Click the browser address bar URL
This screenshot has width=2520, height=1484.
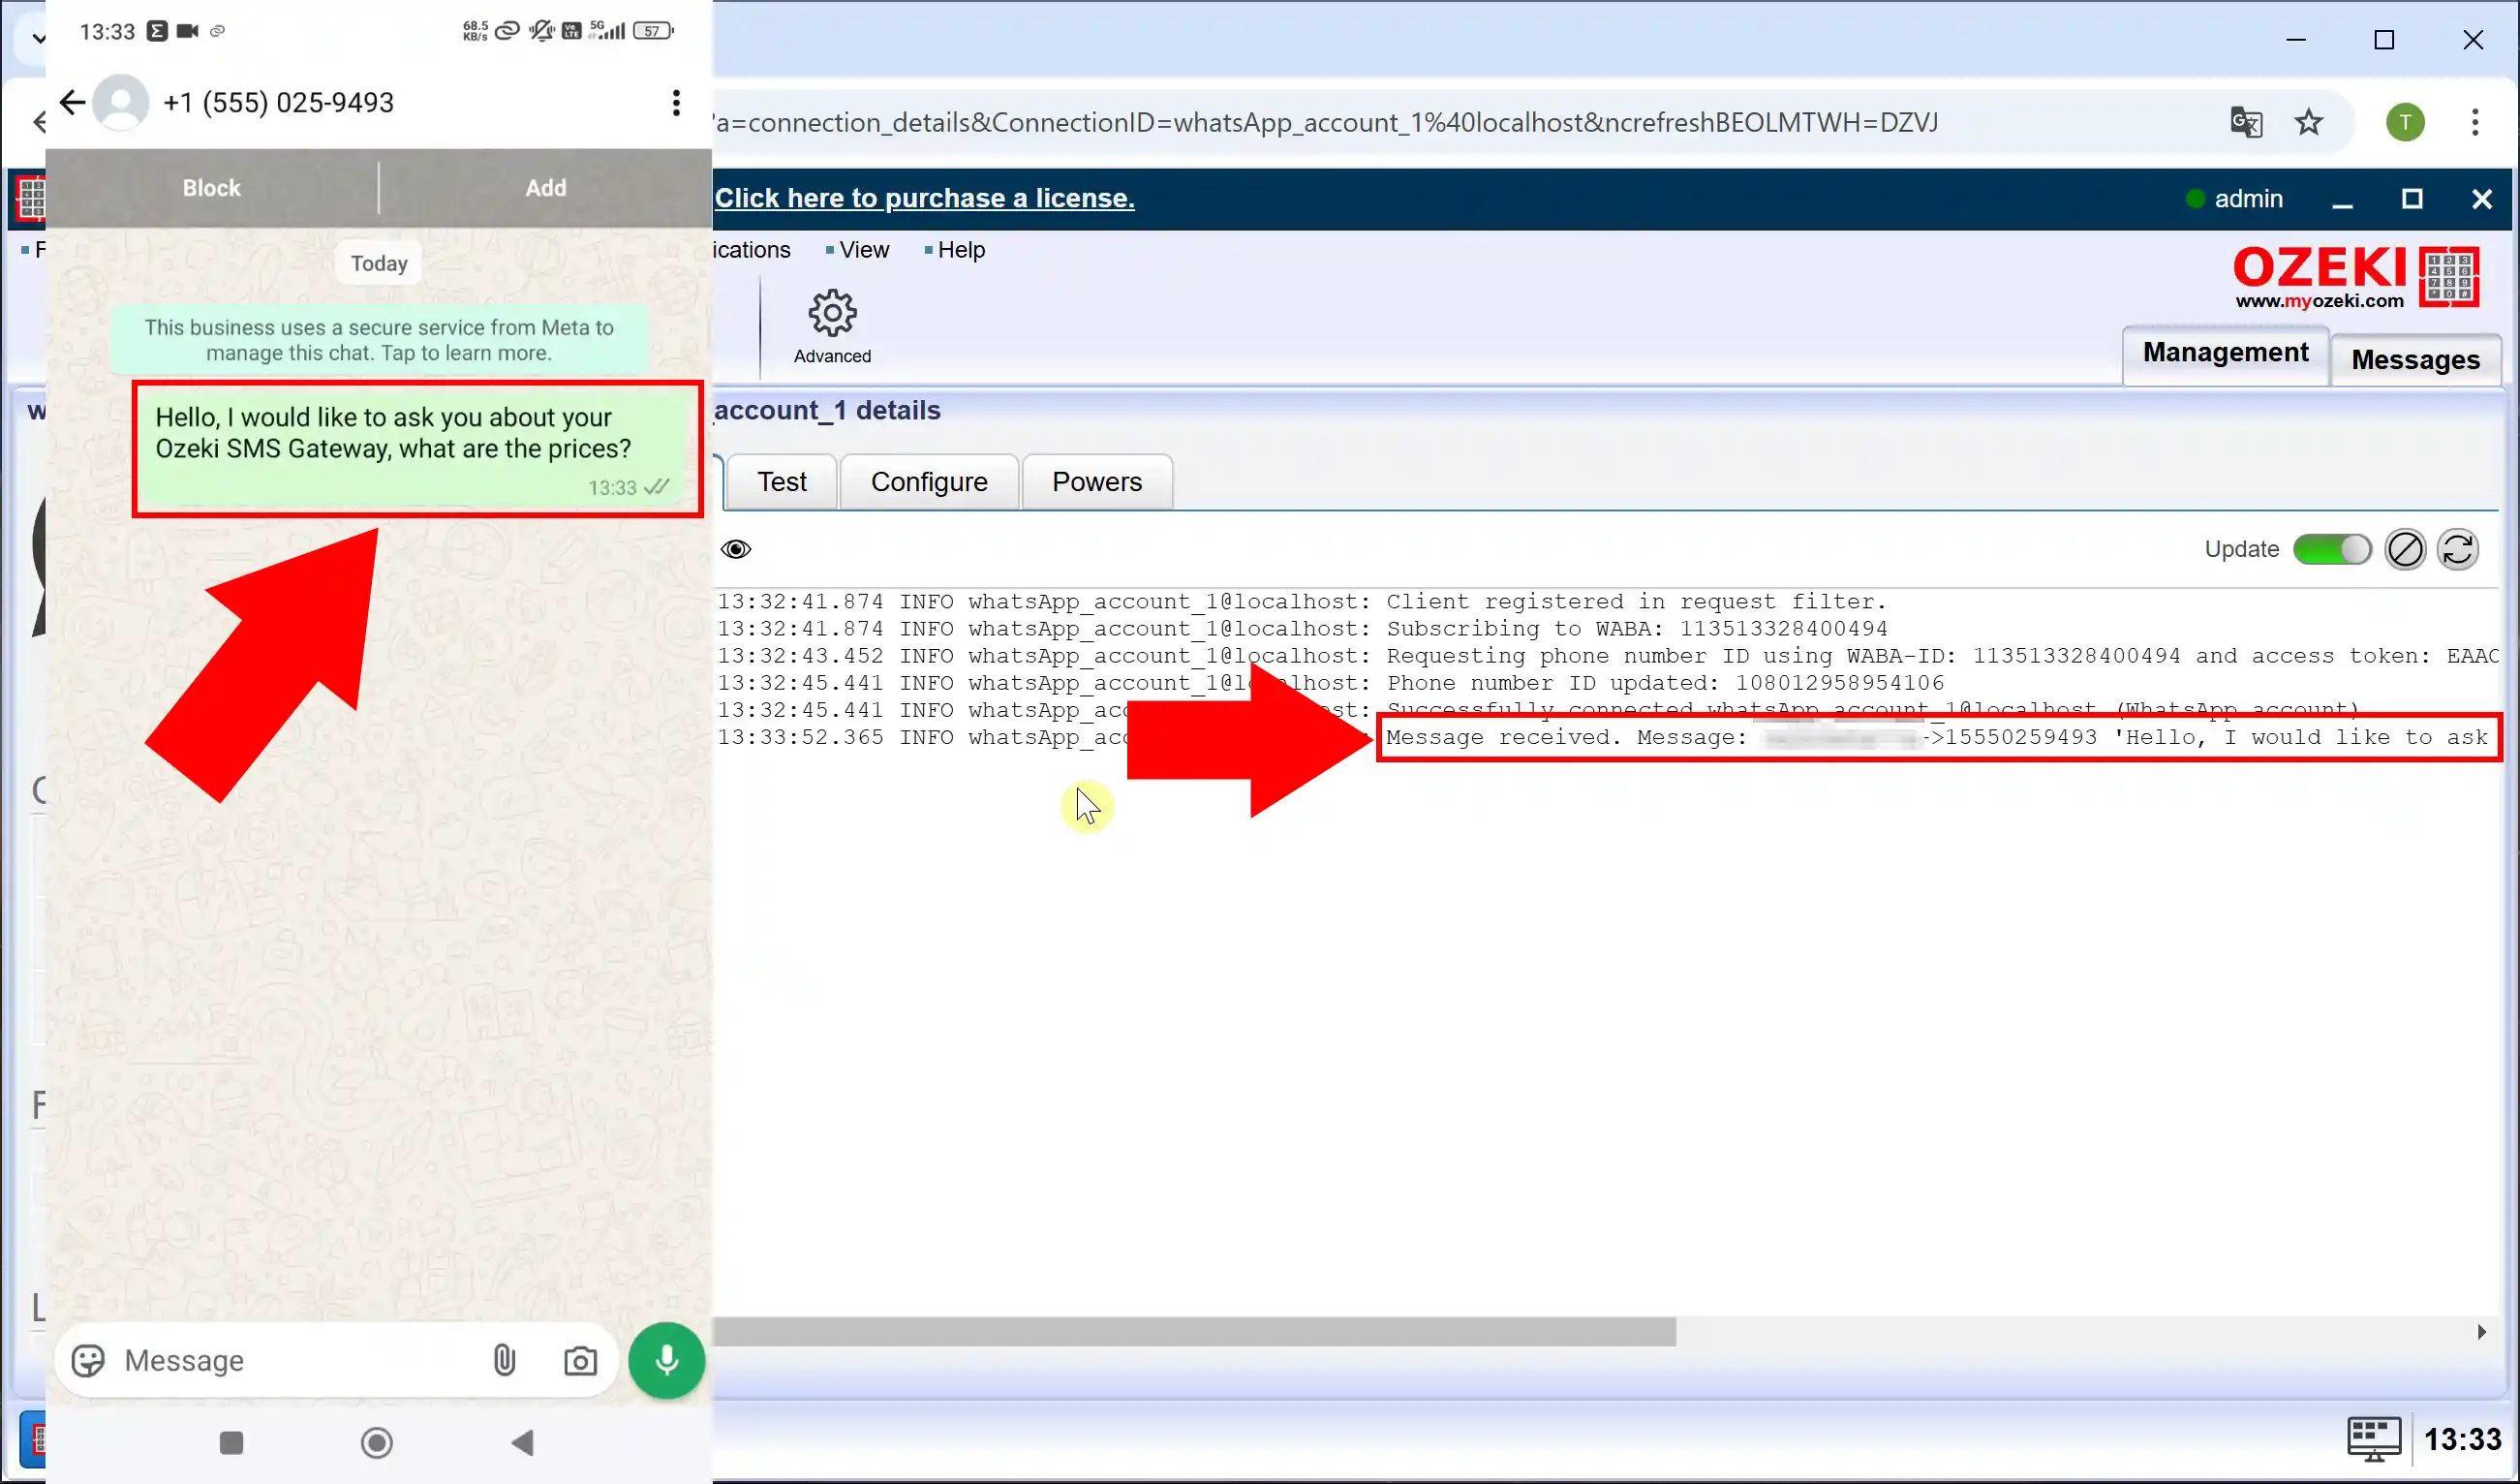[1327, 122]
